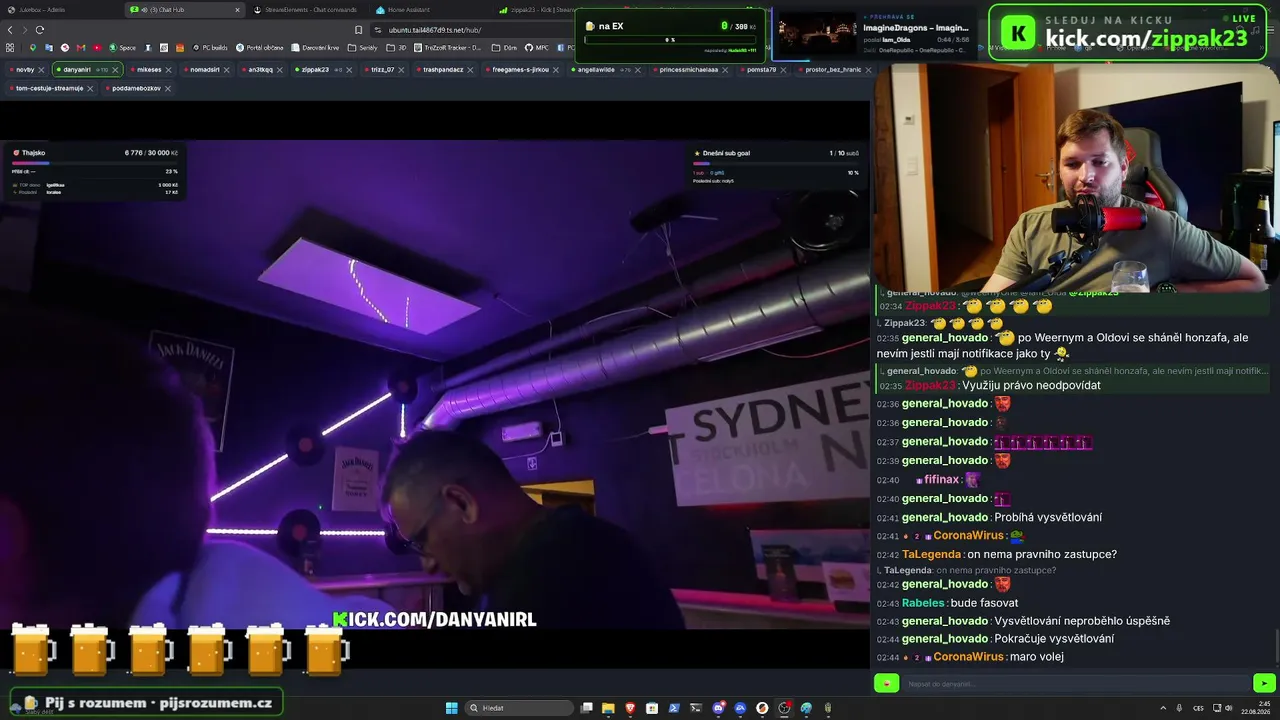Close the poddamebozkov channel tab
Screen dimensions: 1280x720
[168, 88]
